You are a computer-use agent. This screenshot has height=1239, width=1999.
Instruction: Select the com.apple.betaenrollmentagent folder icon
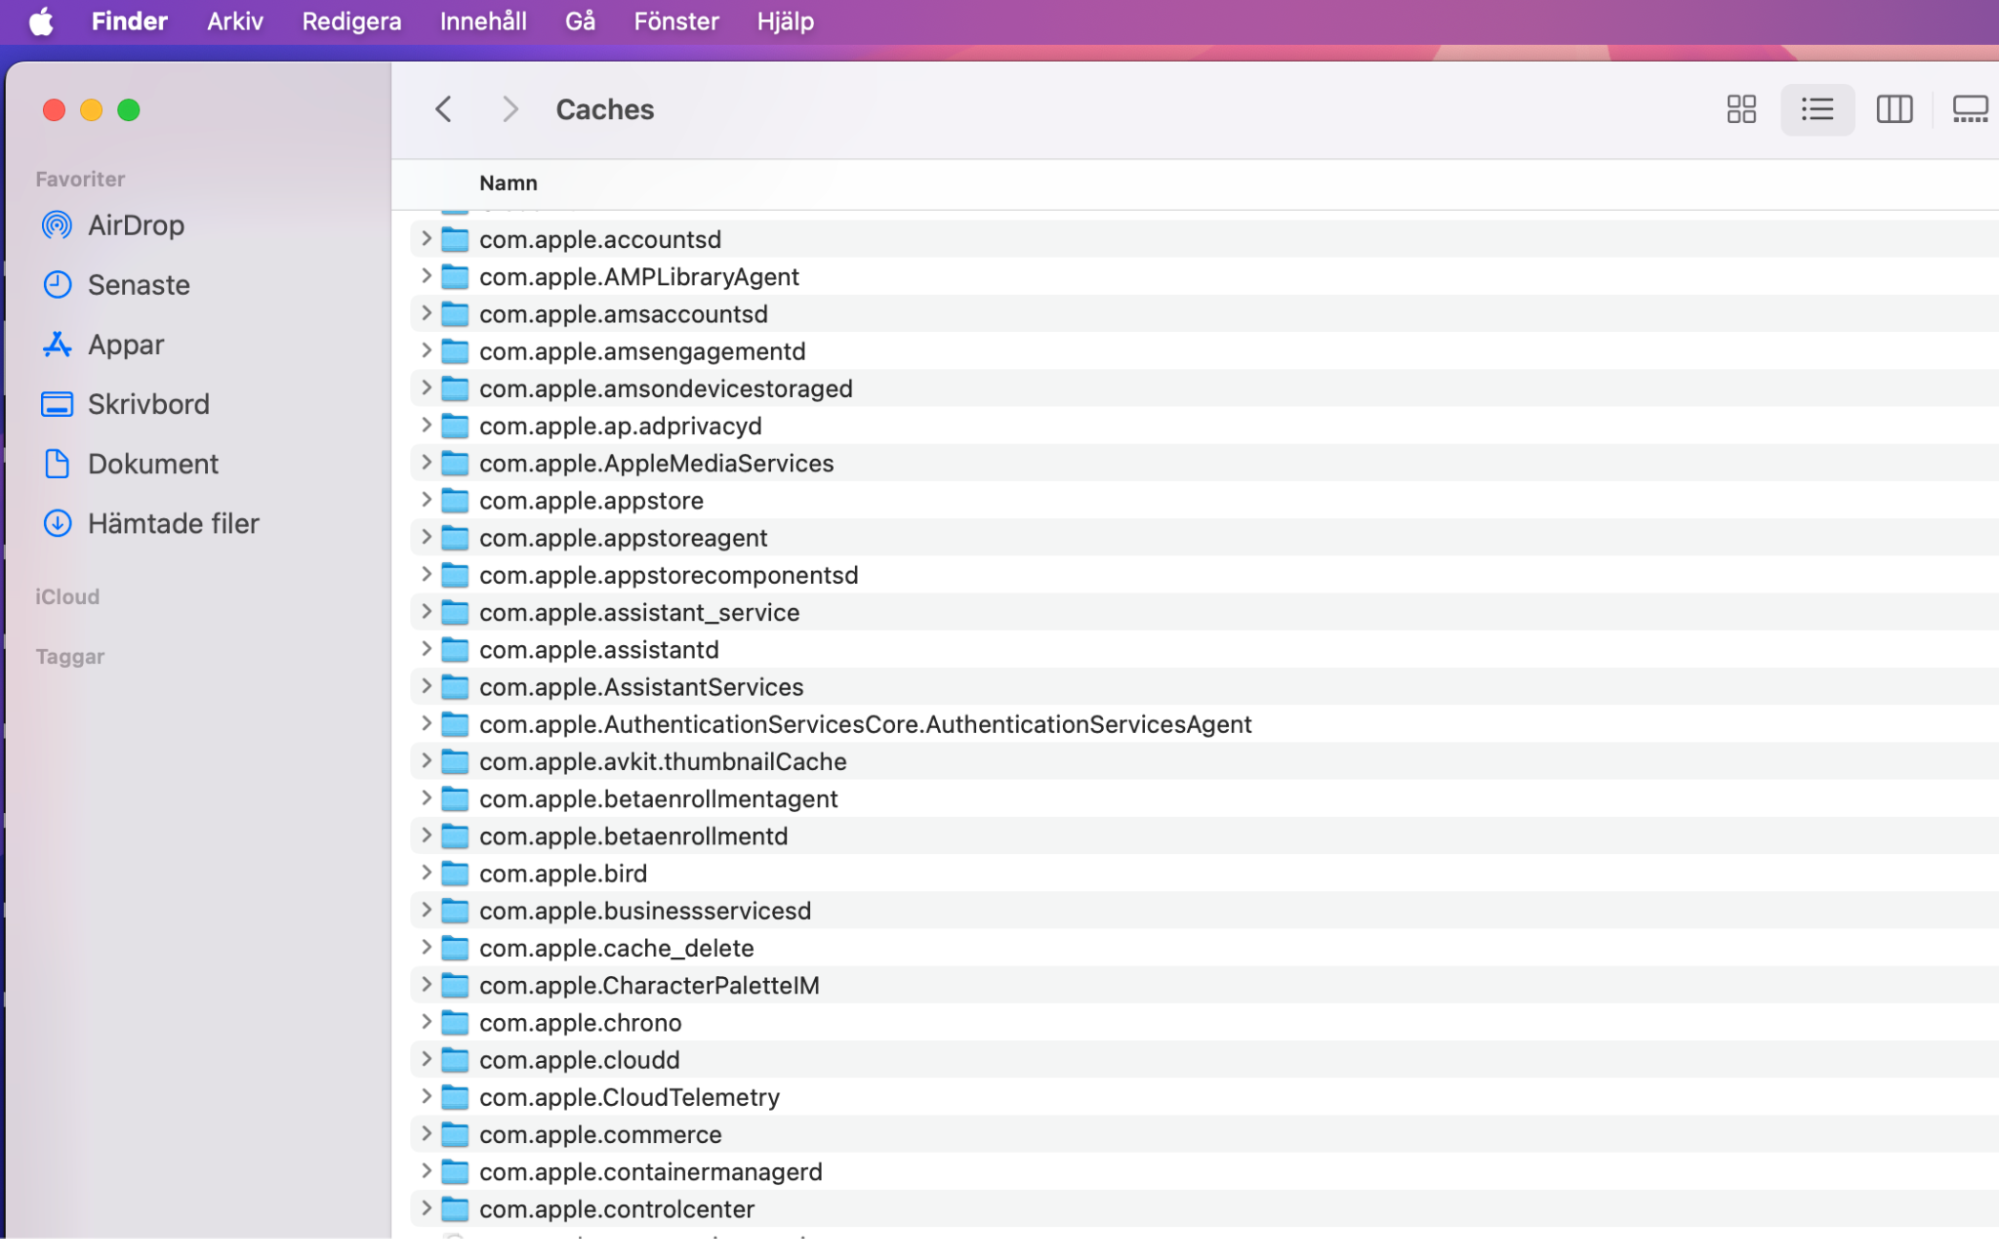[x=455, y=799]
